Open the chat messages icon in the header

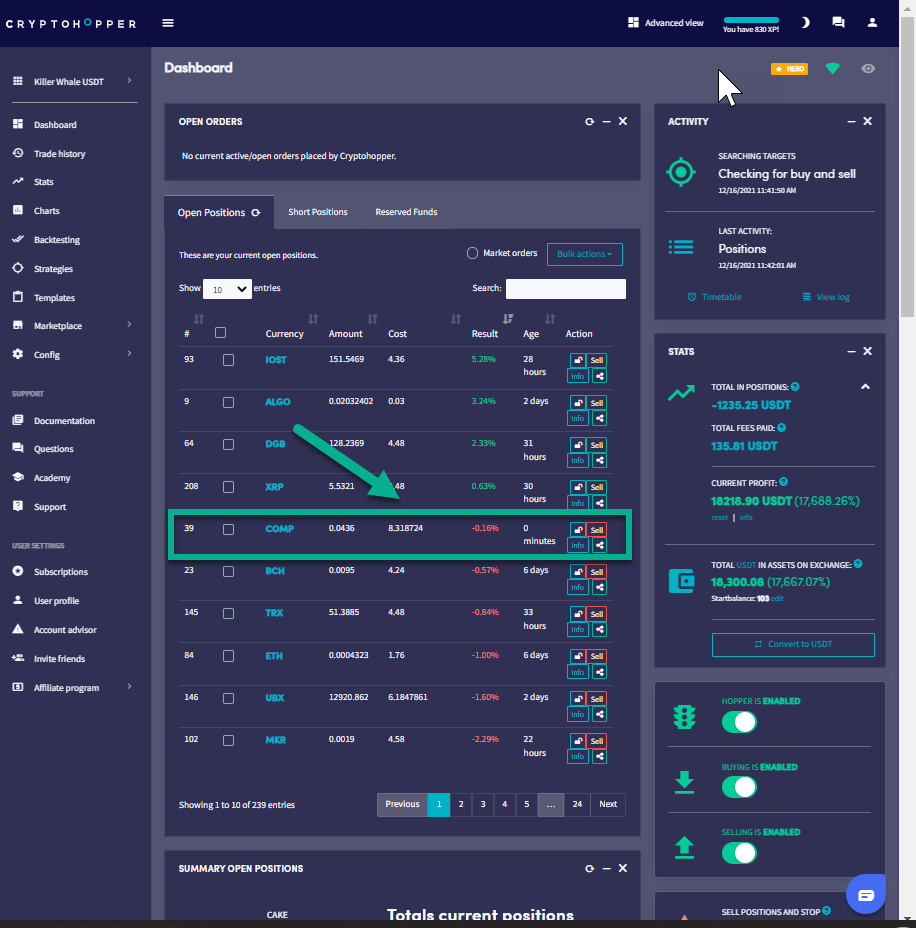pos(838,23)
